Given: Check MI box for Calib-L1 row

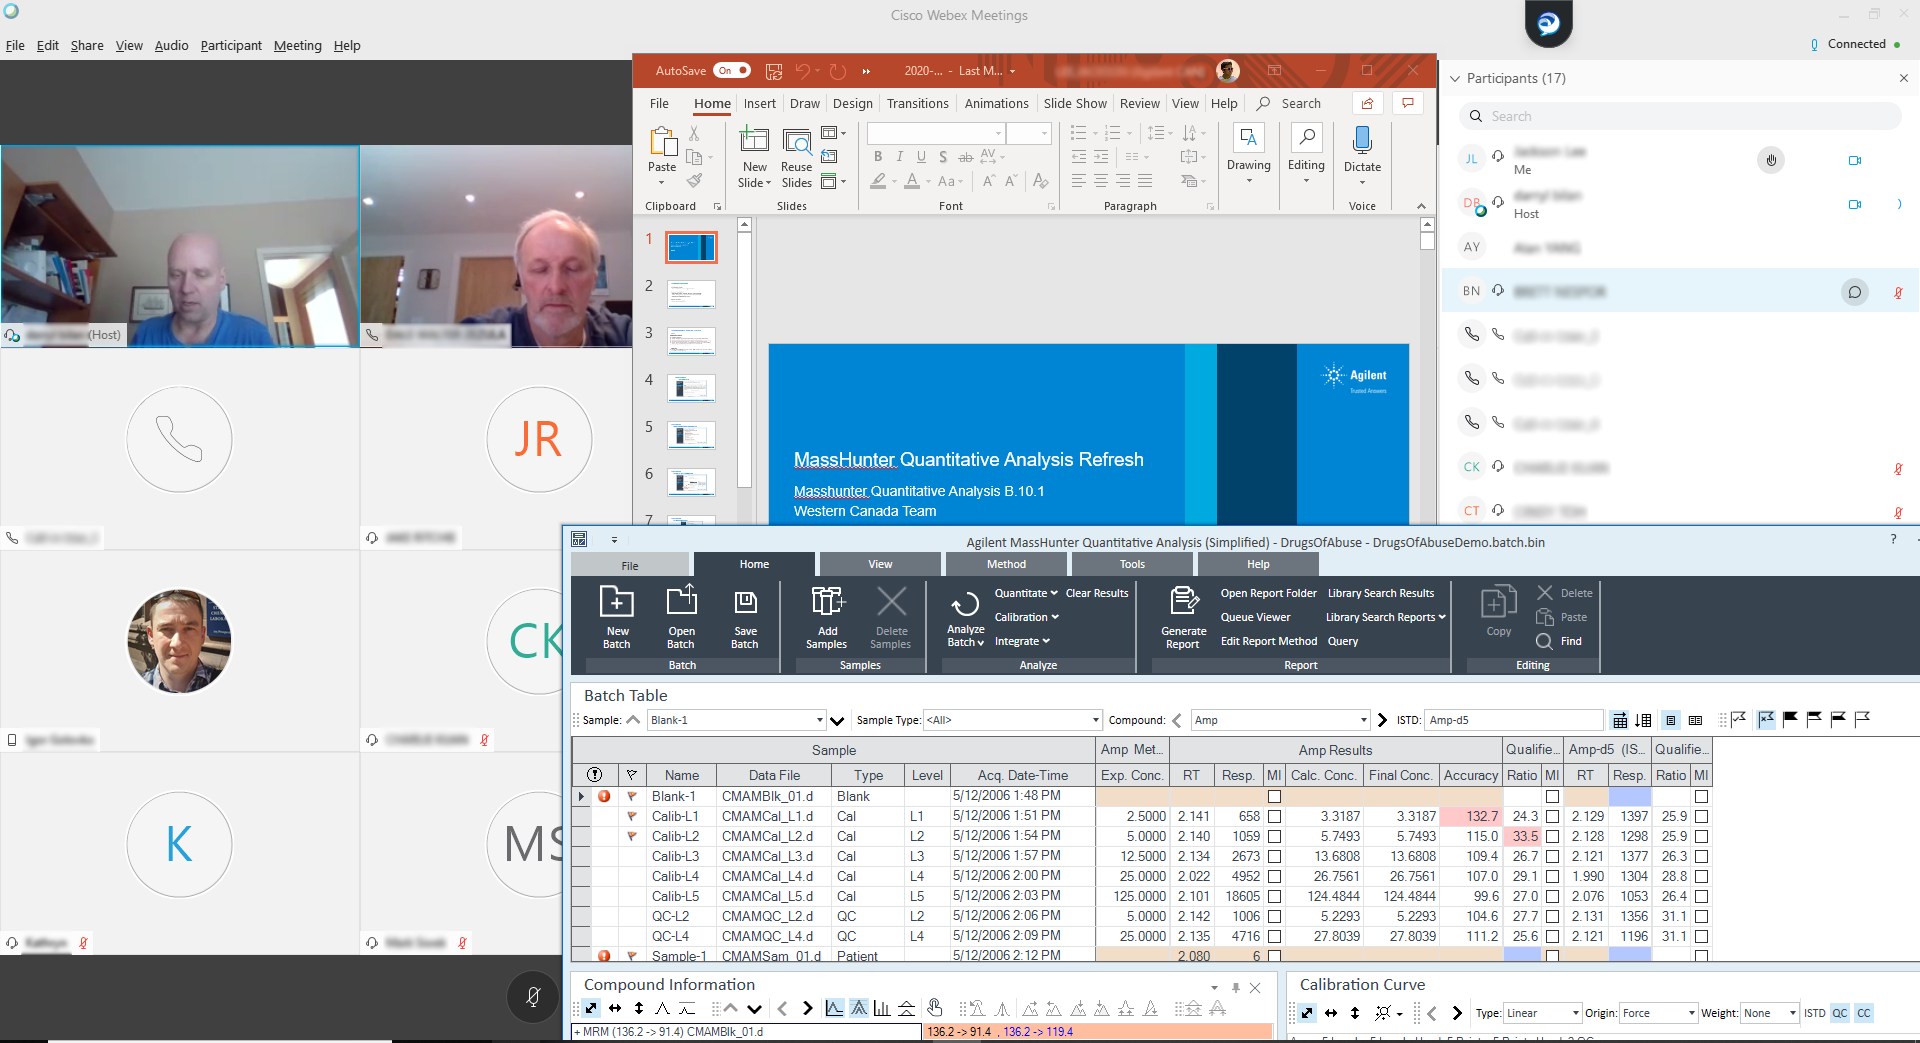Looking at the screenshot, I should 1274,817.
